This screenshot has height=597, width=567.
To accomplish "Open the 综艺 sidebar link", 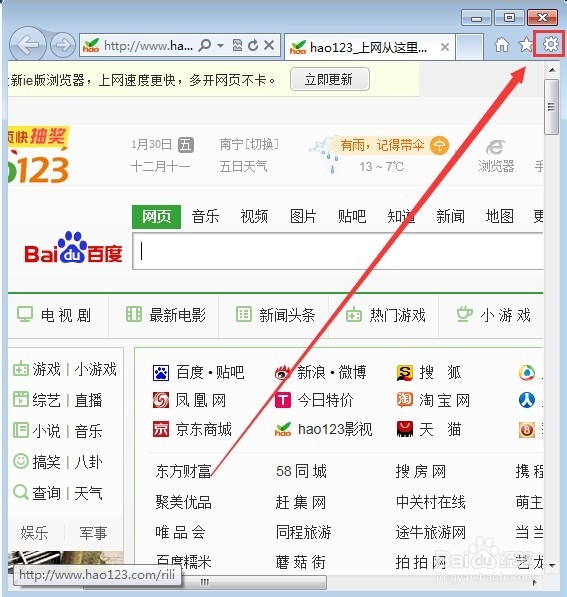I will coord(46,400).
